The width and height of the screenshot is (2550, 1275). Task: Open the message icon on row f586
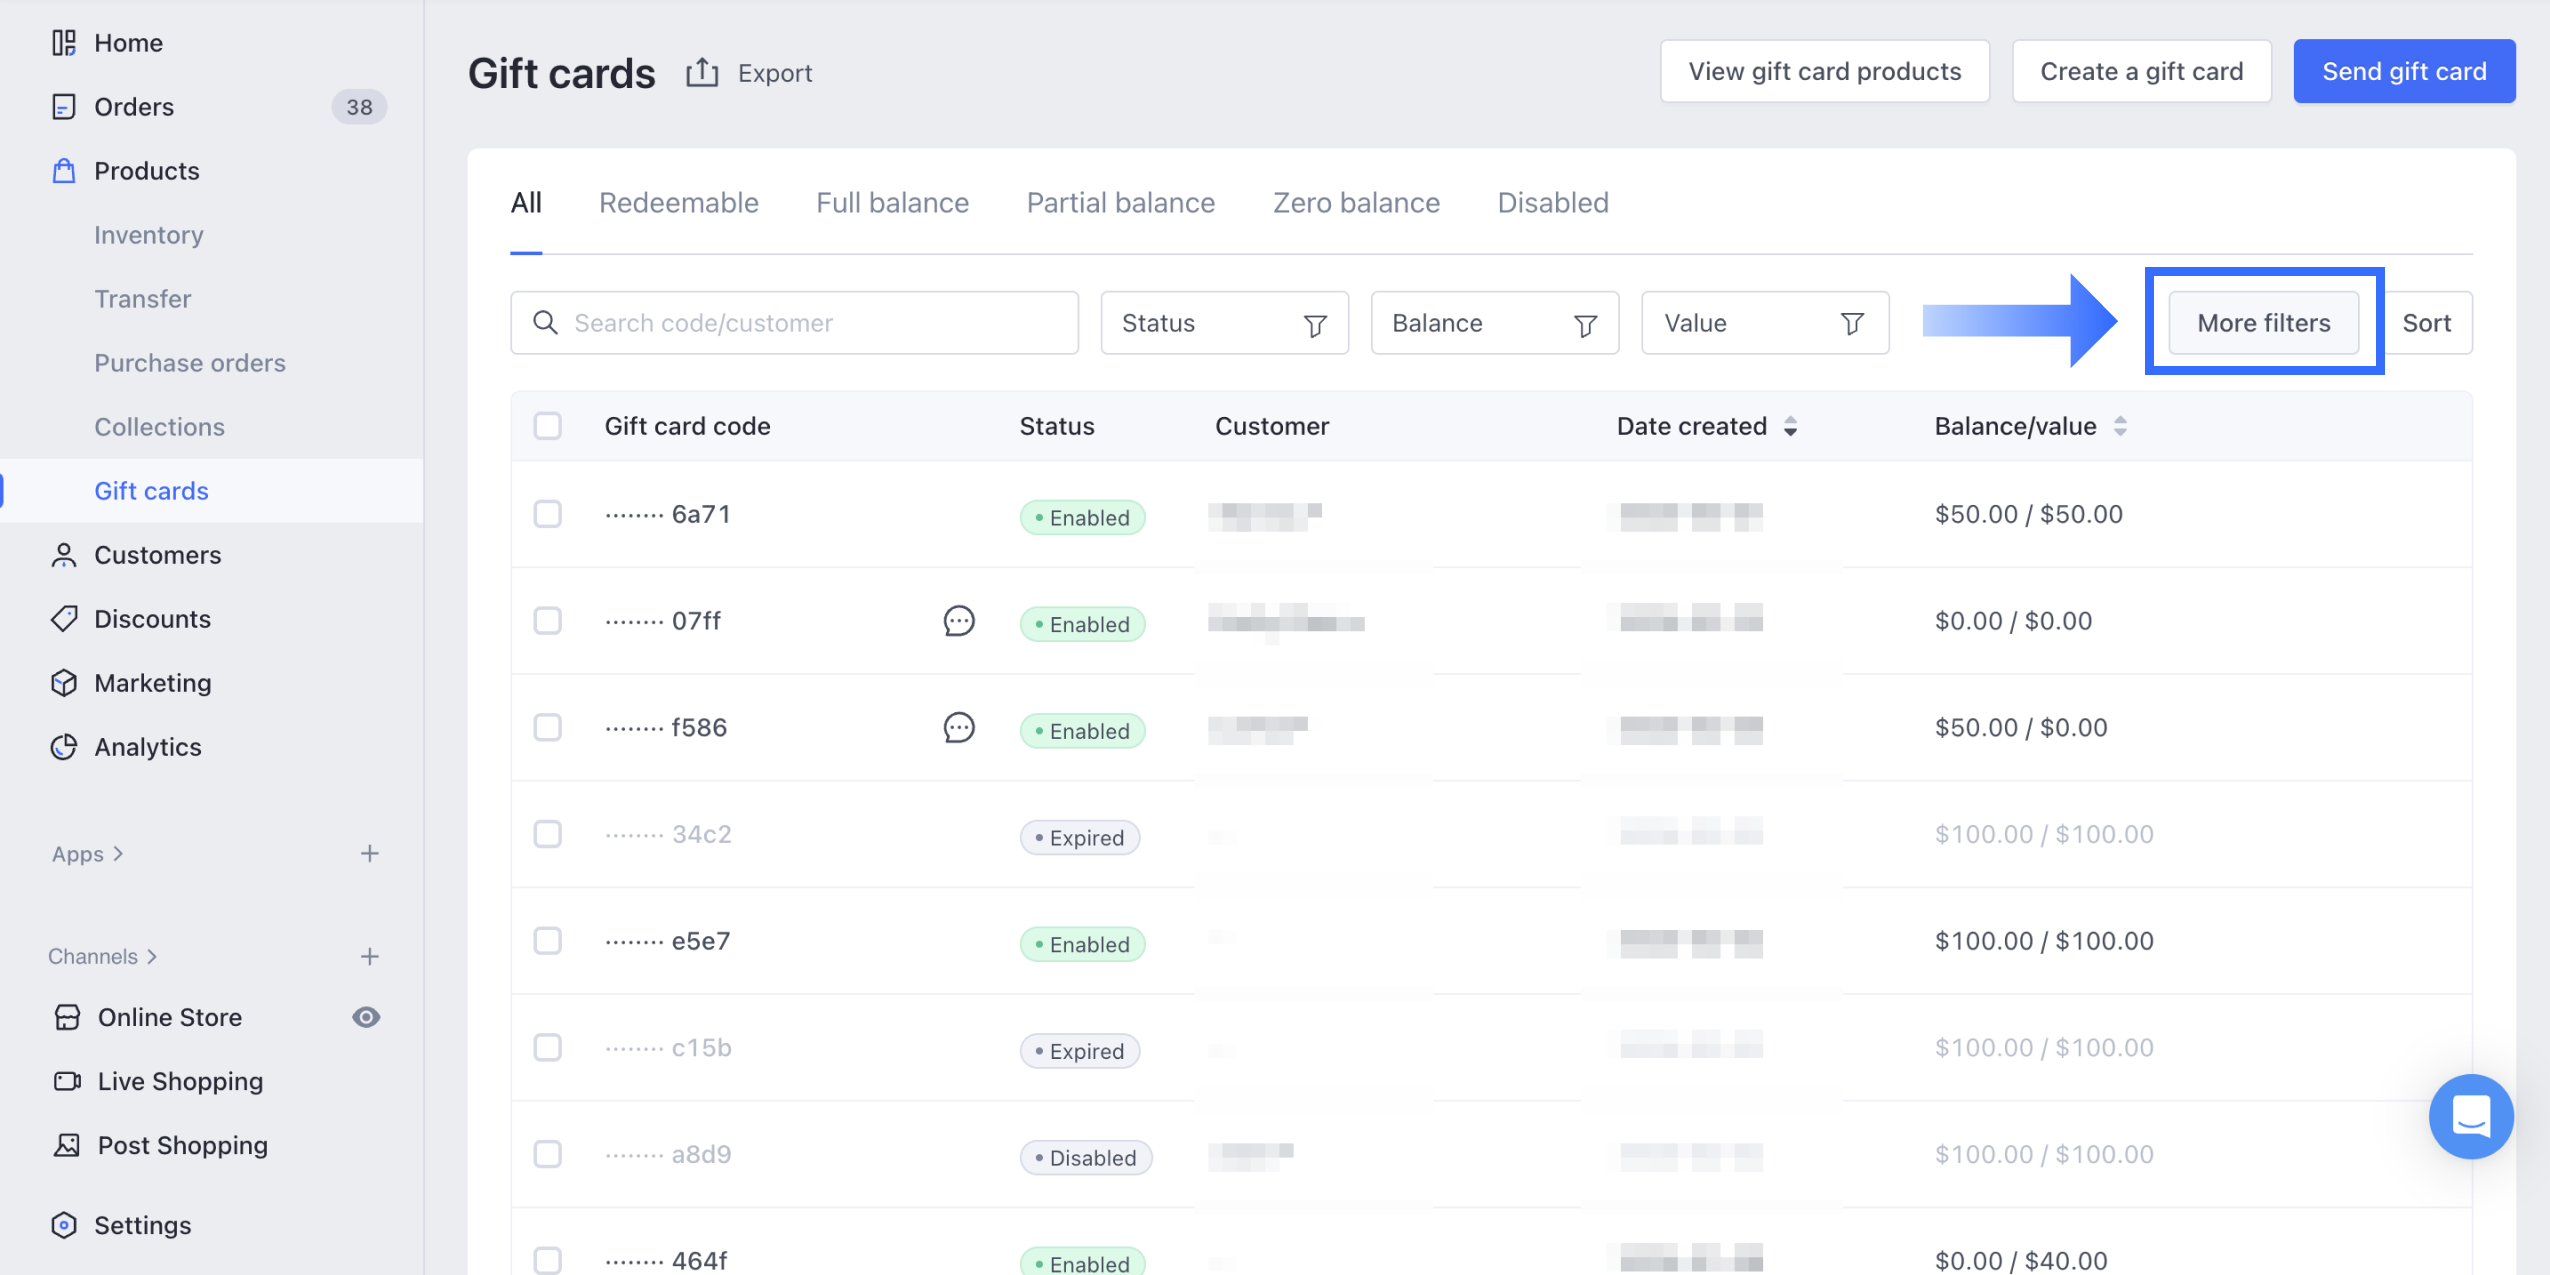point(958,728)
